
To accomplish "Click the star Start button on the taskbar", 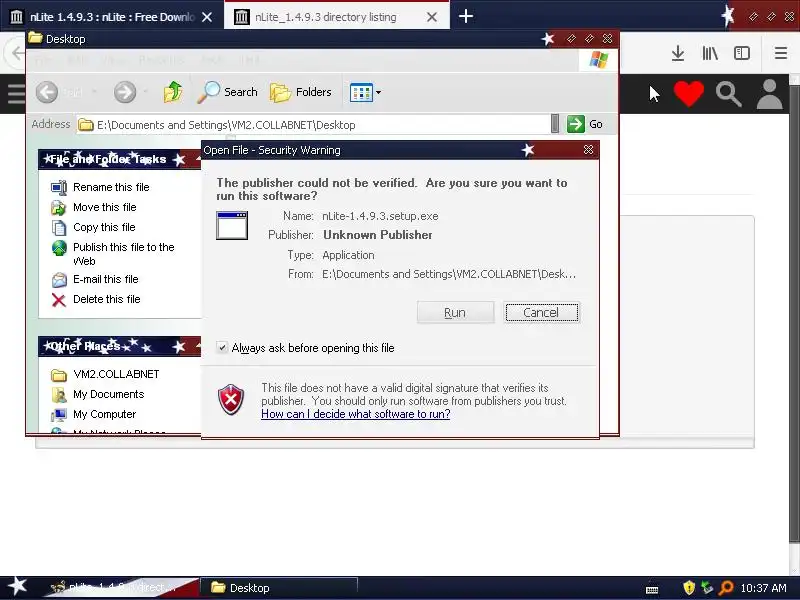I will [17, 587].
